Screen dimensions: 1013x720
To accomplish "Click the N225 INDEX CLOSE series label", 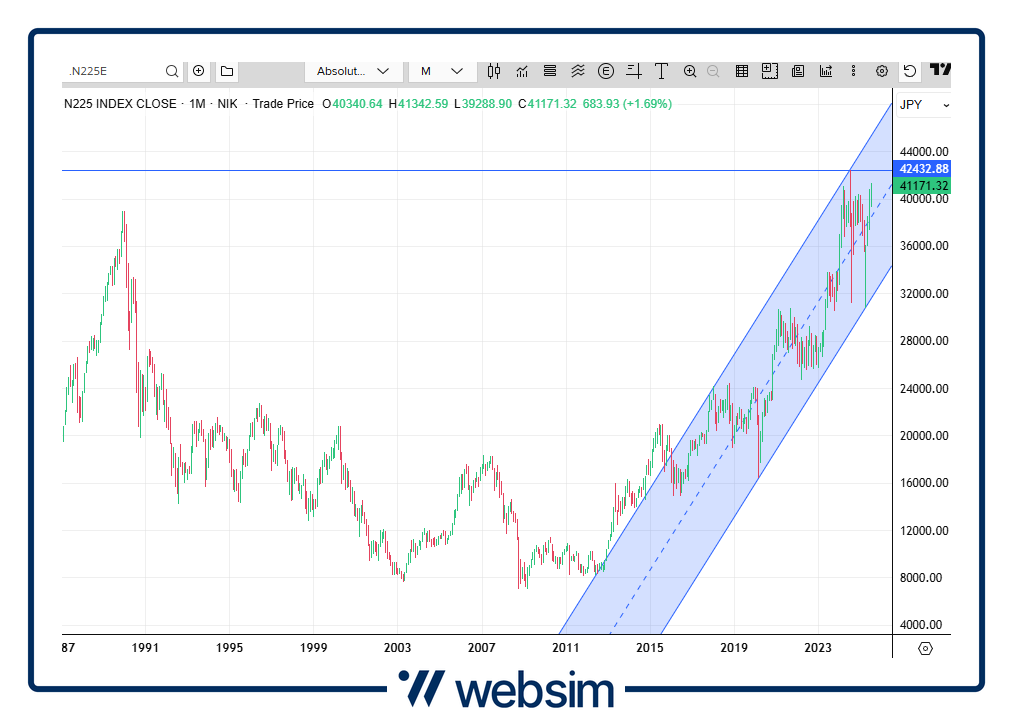I will (120, 104).
